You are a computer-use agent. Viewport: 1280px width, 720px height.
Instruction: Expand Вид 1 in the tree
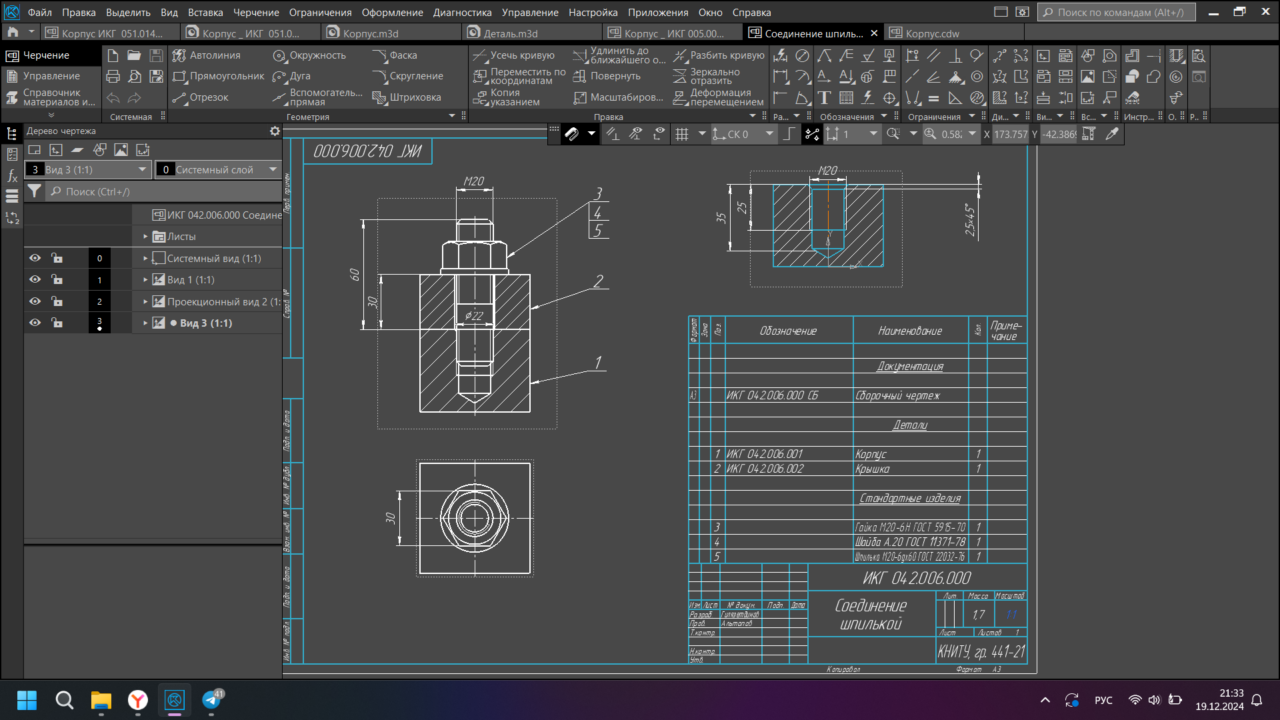pos(145,280)
